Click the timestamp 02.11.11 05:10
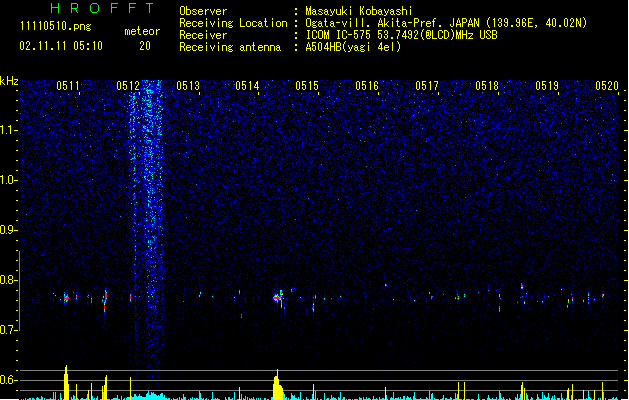Image resolution: width=629 pixels, height=400 pixels. pyautogui.click(x=61, y=46)
